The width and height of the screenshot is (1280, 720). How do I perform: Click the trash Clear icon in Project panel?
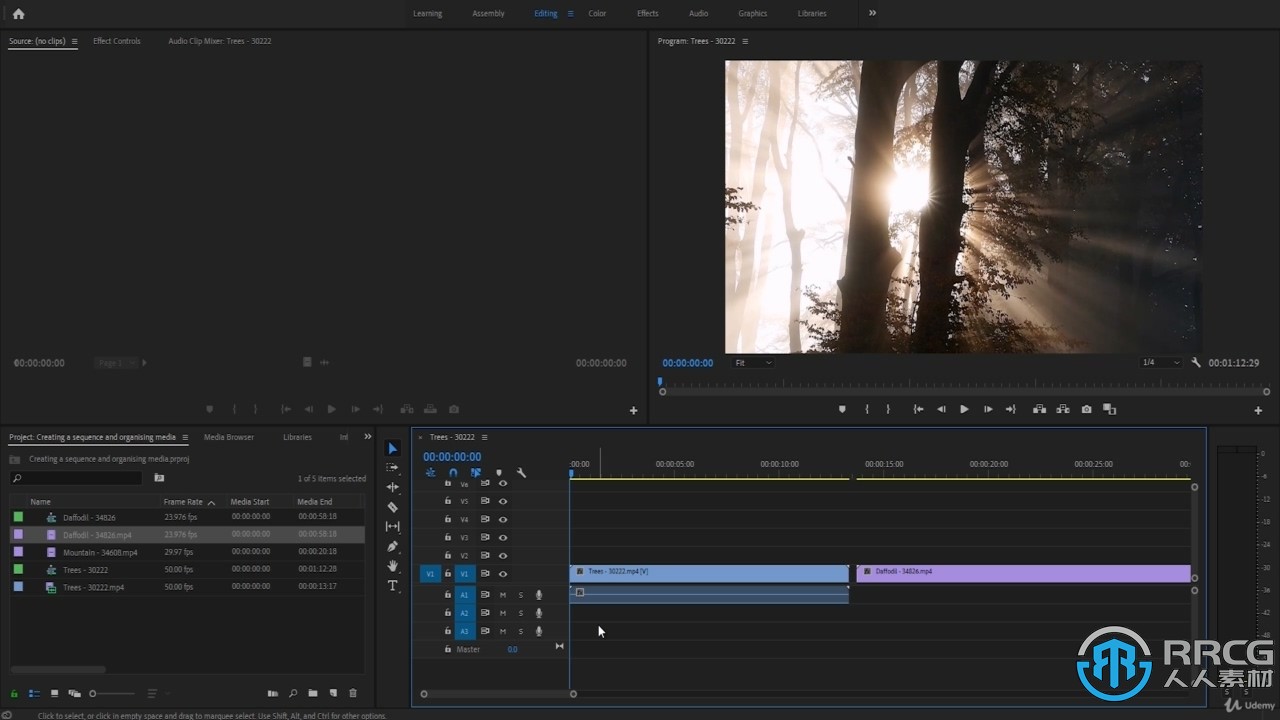pyautogui.click(x=353, y=693)
